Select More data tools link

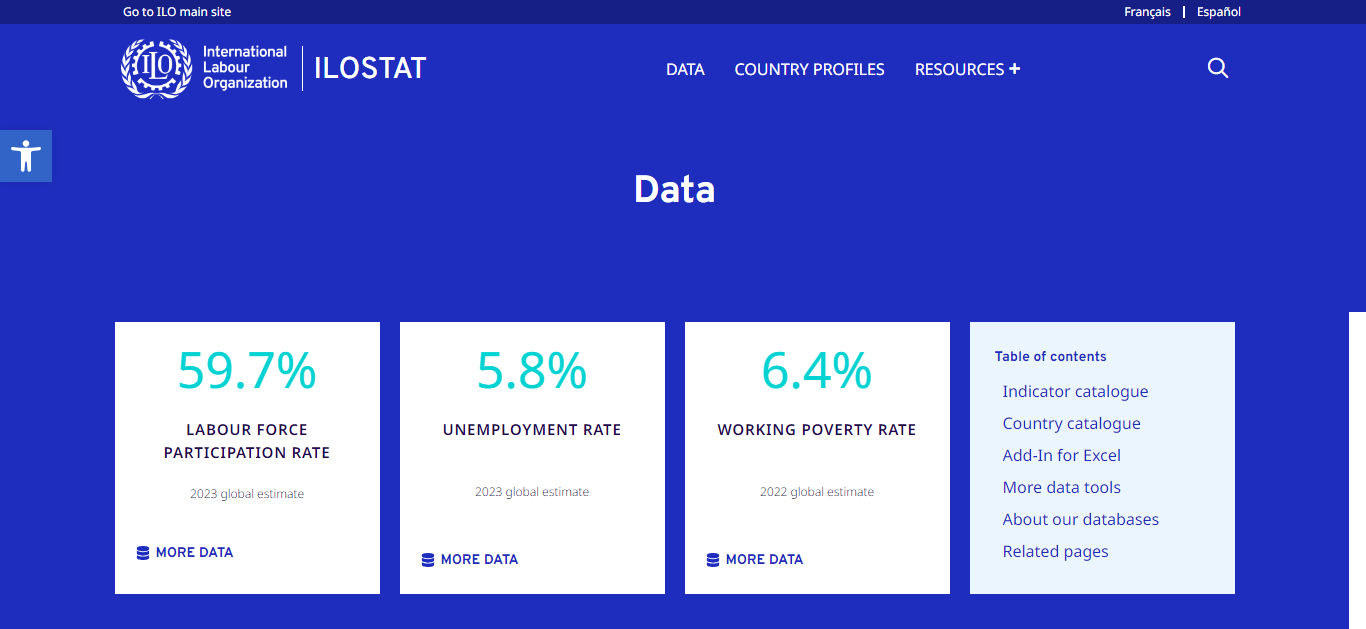point(1061,488)
